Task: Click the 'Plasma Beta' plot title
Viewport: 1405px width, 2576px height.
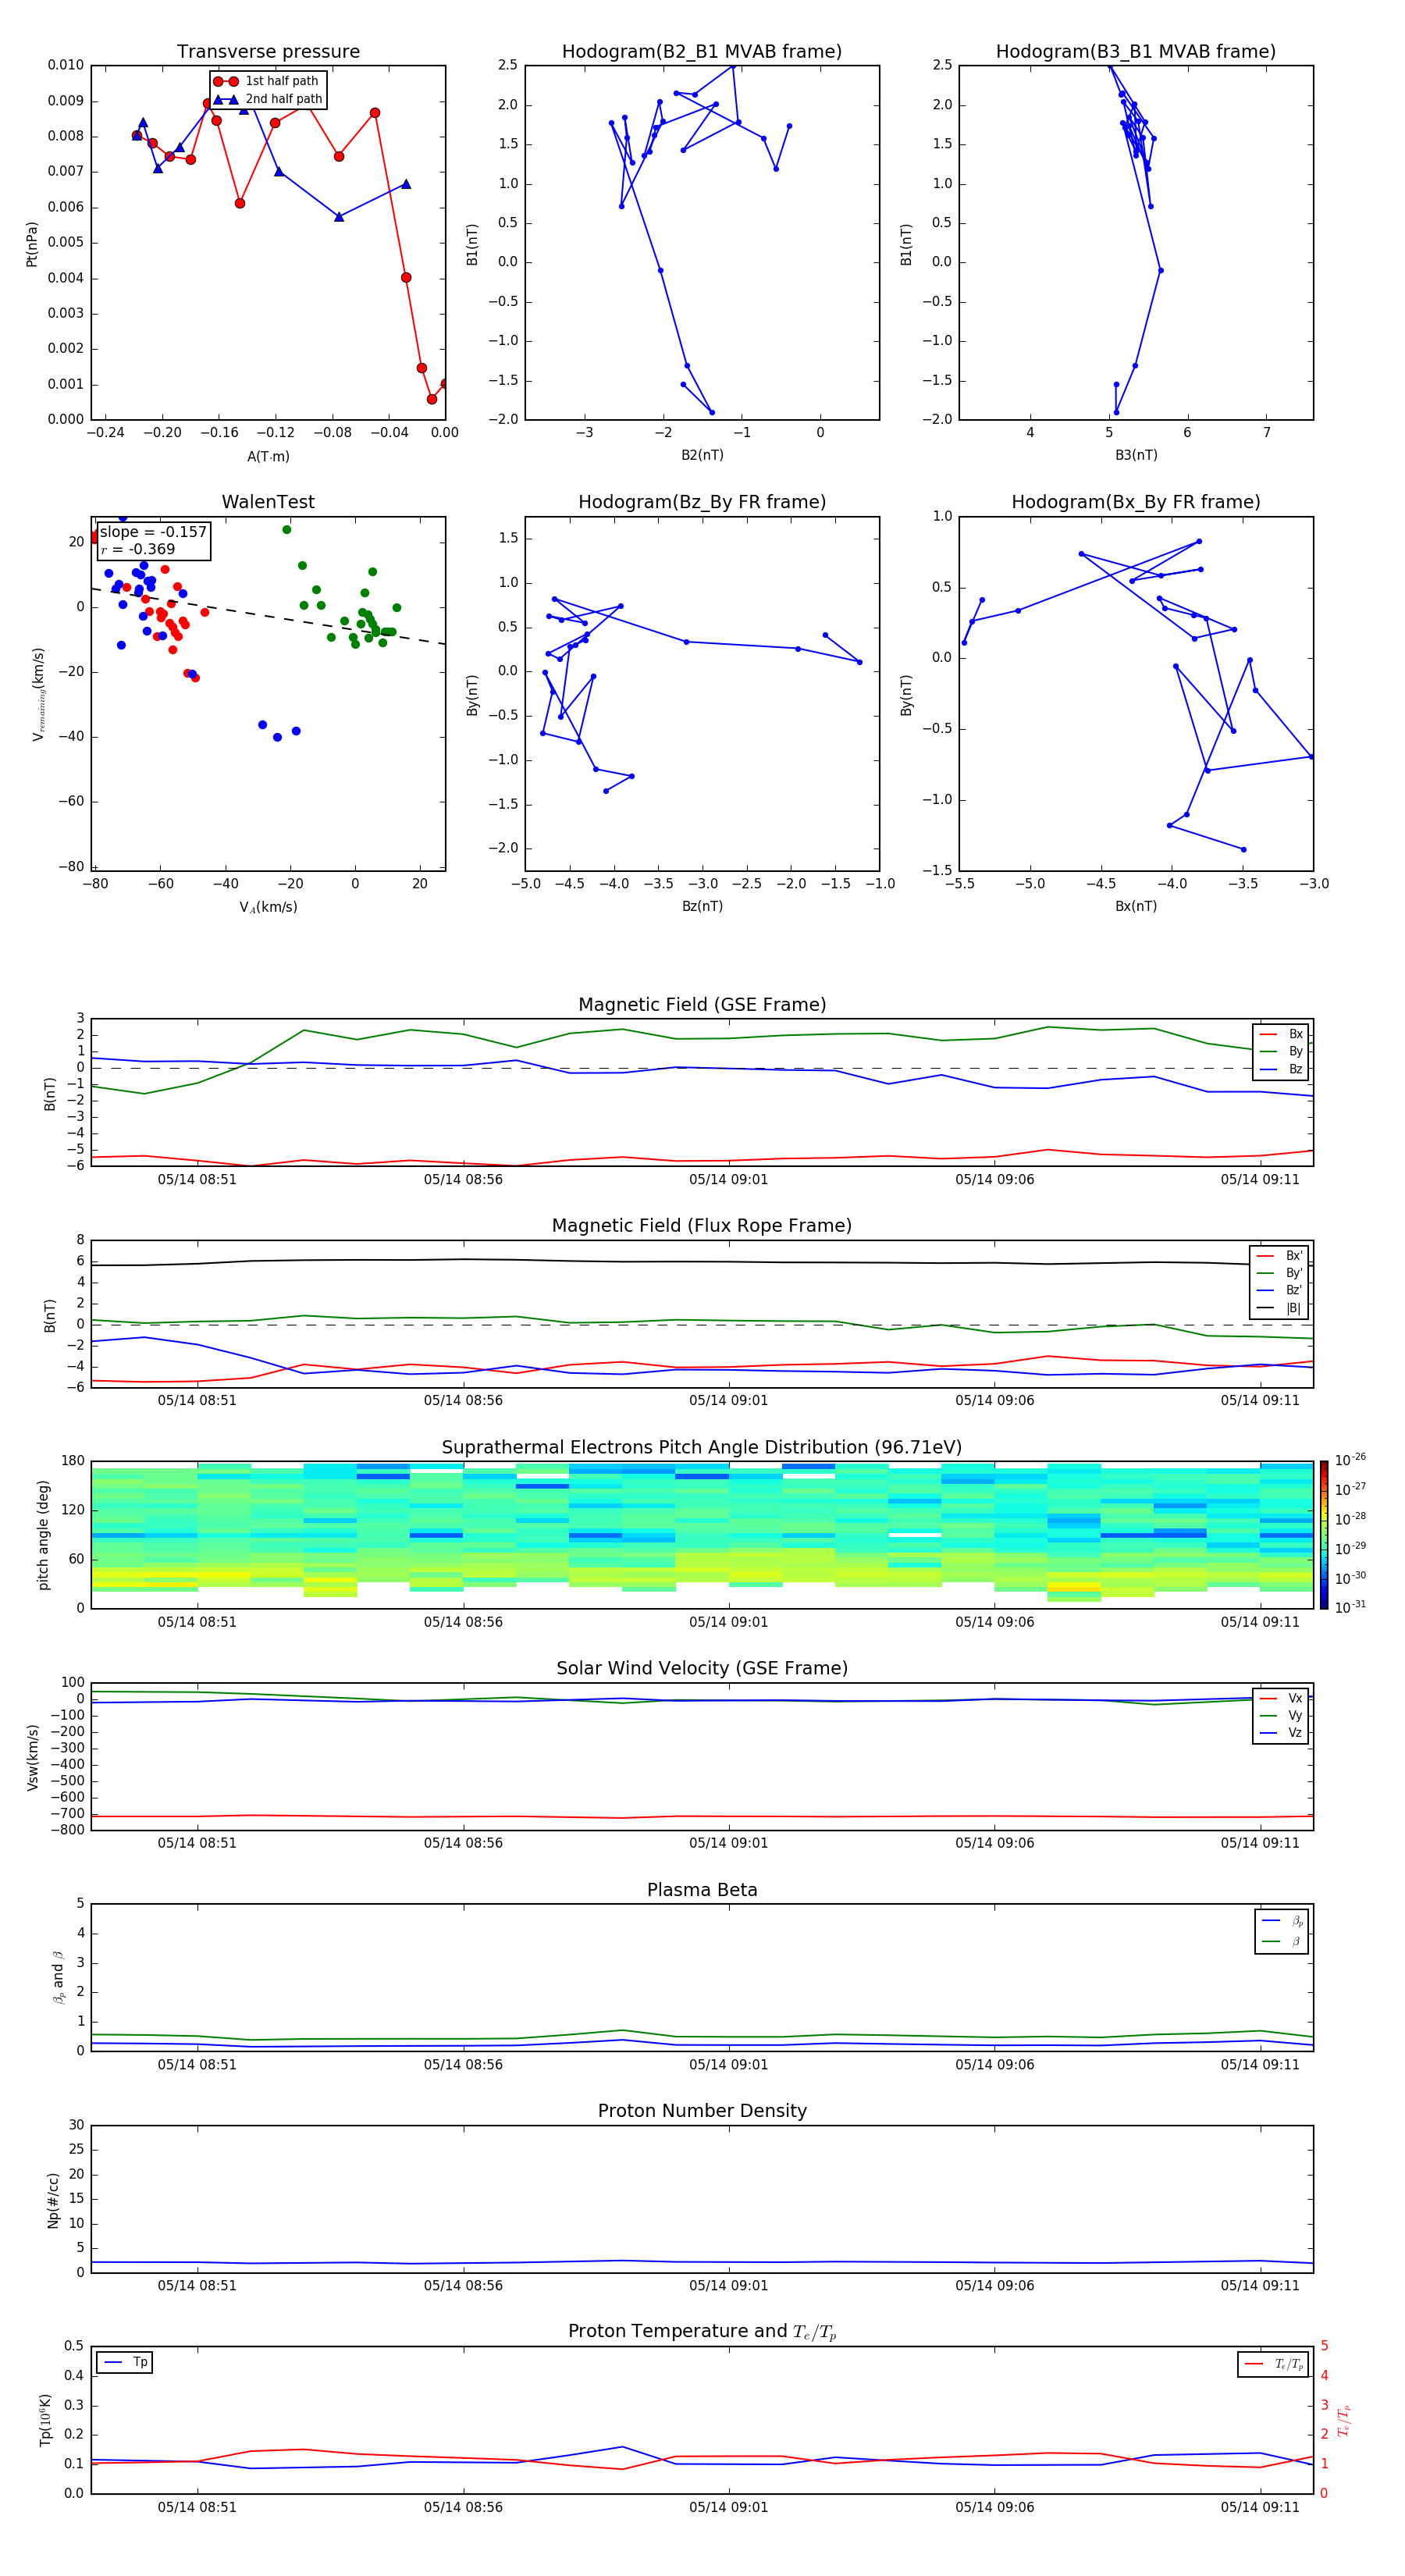Action: [702, 1890]
